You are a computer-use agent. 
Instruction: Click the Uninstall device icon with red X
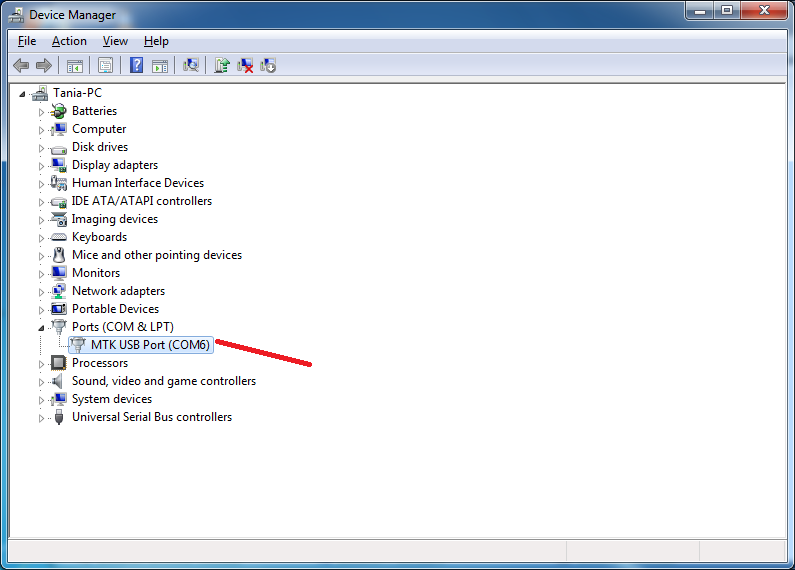point(245,66)
